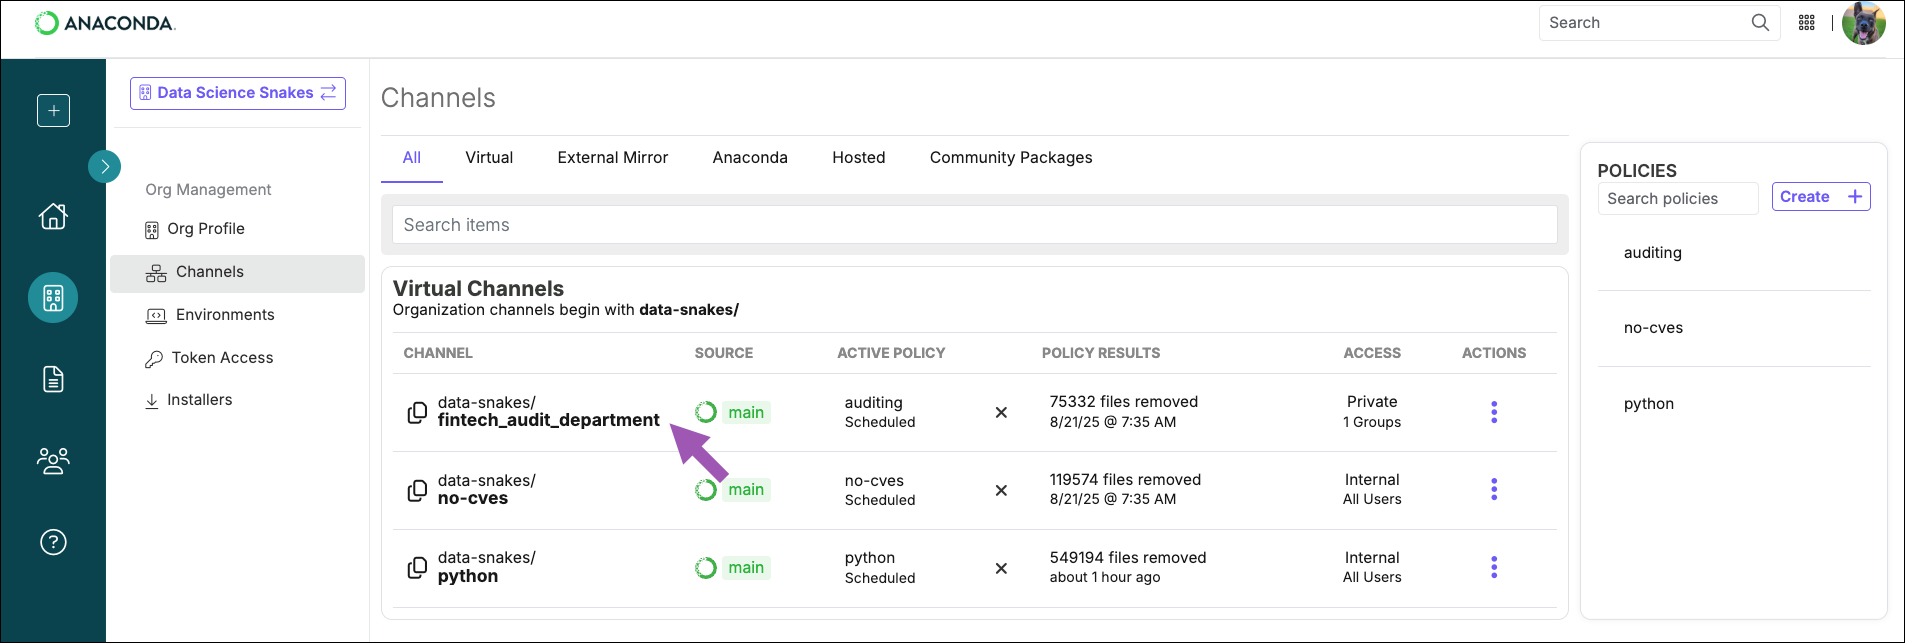Click 'Private 1 Groups' access cell
The height and width of the screenshot is (643, 1905).
pyautogui.click(x=1372, y=412)
